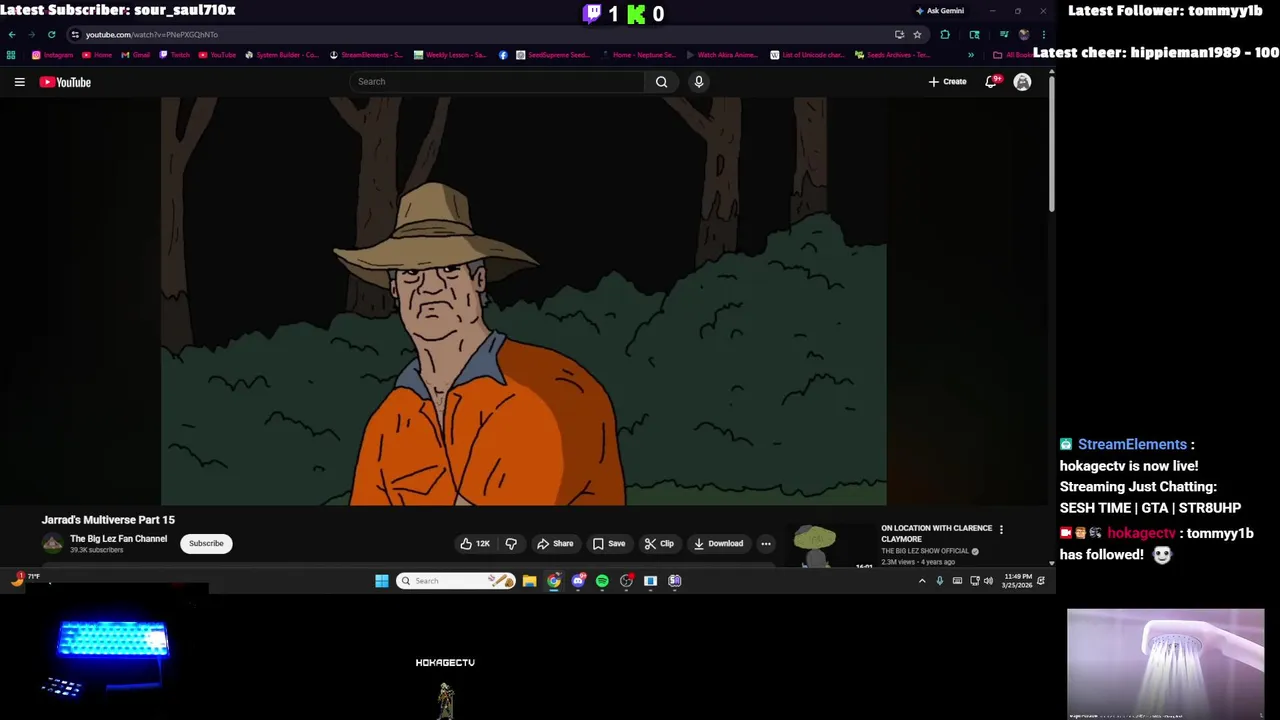The height and width of the screenshot is (720, 1280).
Task: Download the video
Action: pyautogui.click(x=718, y=544)
